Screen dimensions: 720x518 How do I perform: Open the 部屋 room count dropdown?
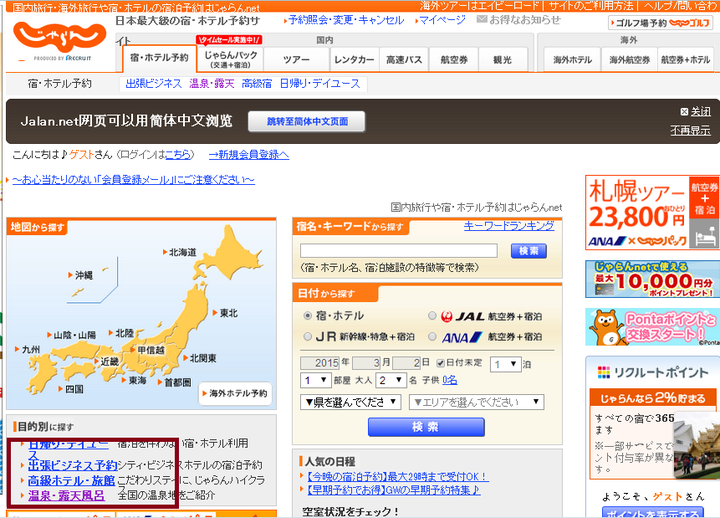(x=315, y=380)
